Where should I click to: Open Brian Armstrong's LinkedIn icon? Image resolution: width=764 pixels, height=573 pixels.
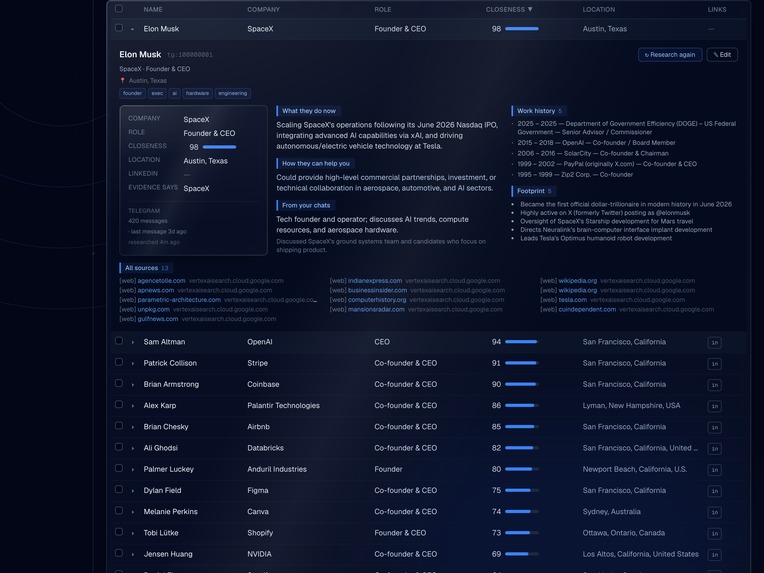[x=714, y=385]
